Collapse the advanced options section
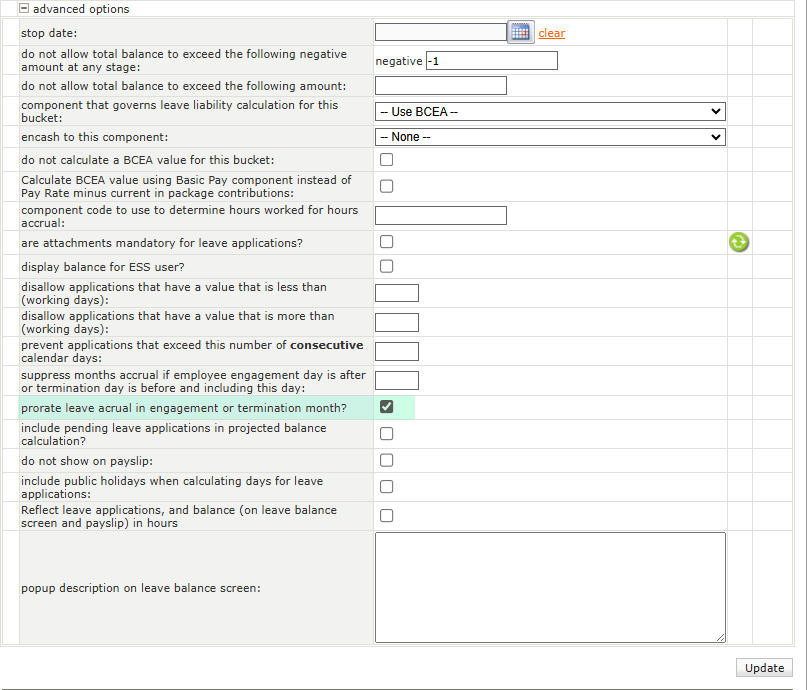 24,9
